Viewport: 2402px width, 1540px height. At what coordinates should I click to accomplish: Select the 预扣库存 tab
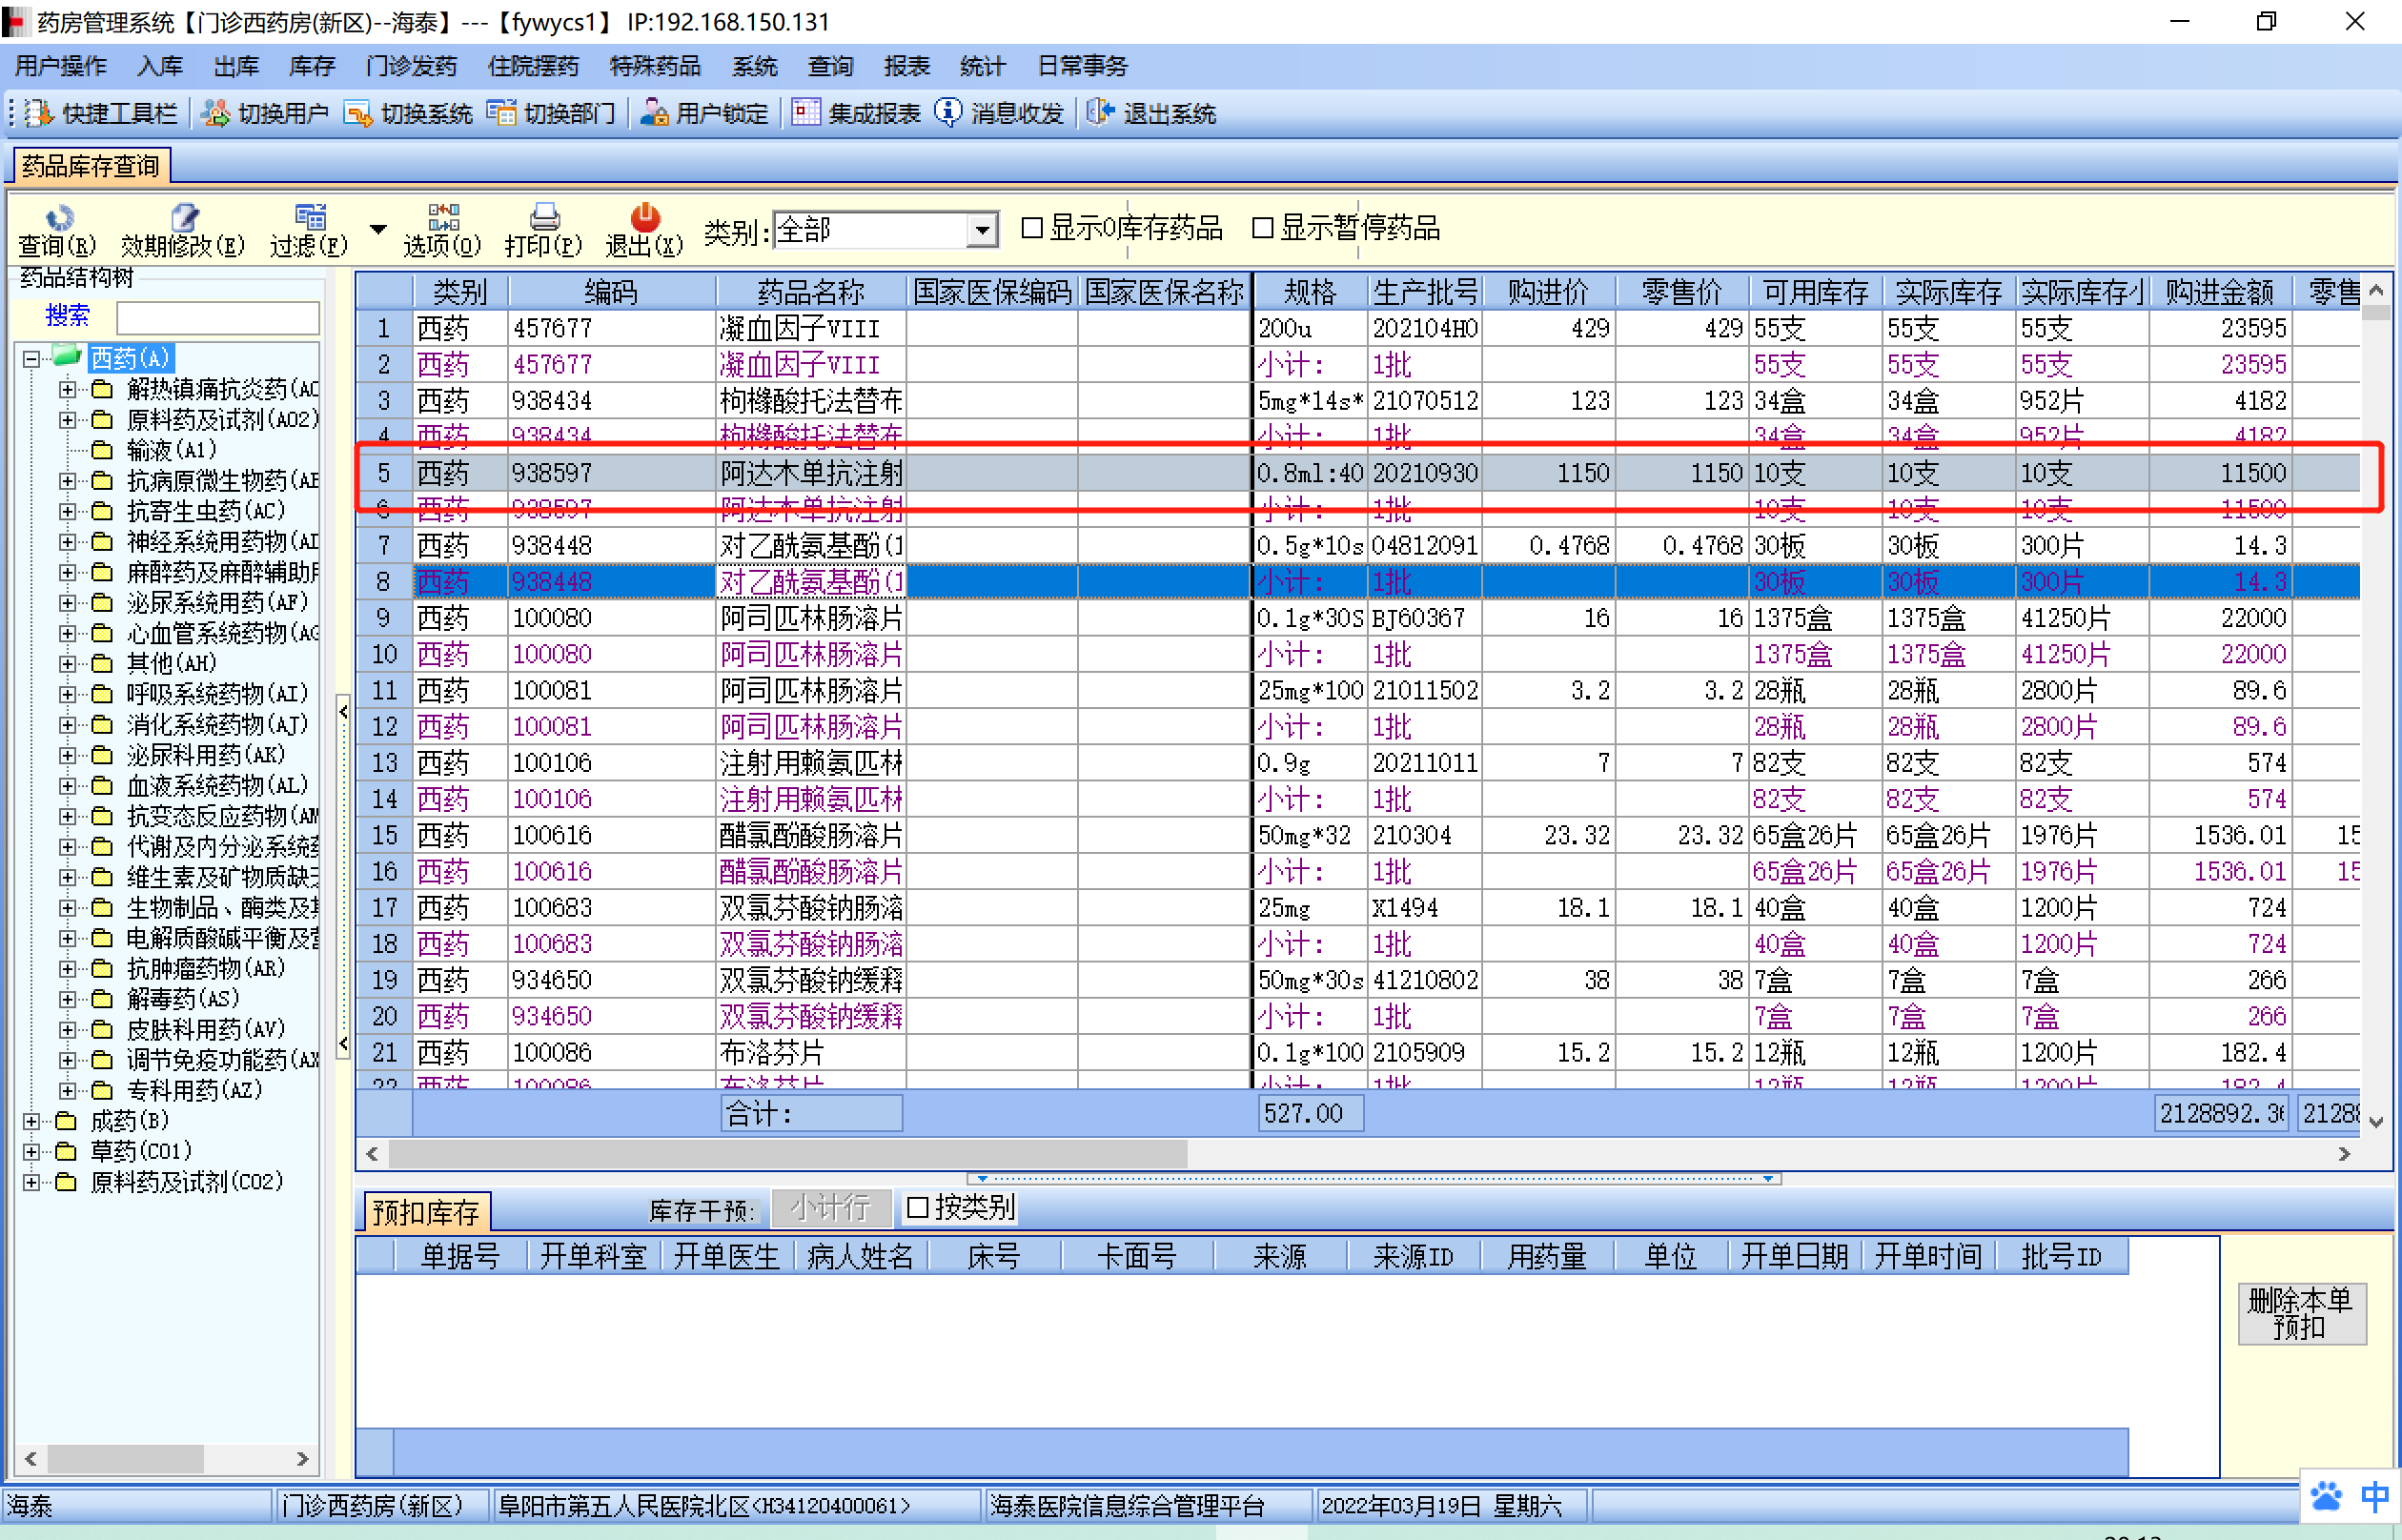click(x=426, y=1212)
